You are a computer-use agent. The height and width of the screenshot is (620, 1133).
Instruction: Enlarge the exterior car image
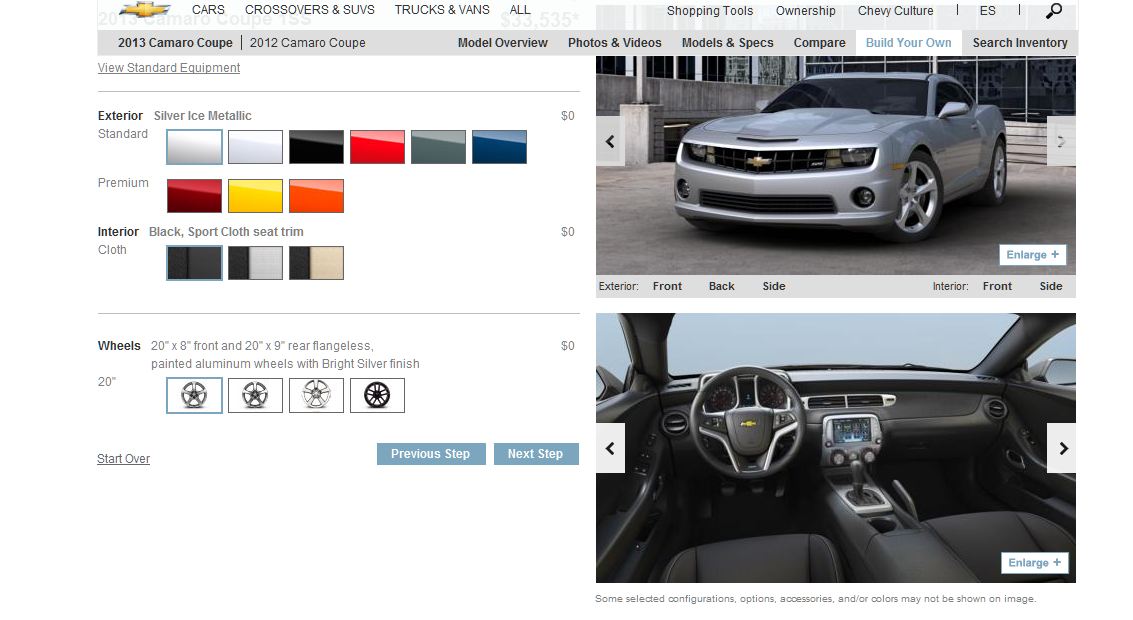click(1032, 255)
